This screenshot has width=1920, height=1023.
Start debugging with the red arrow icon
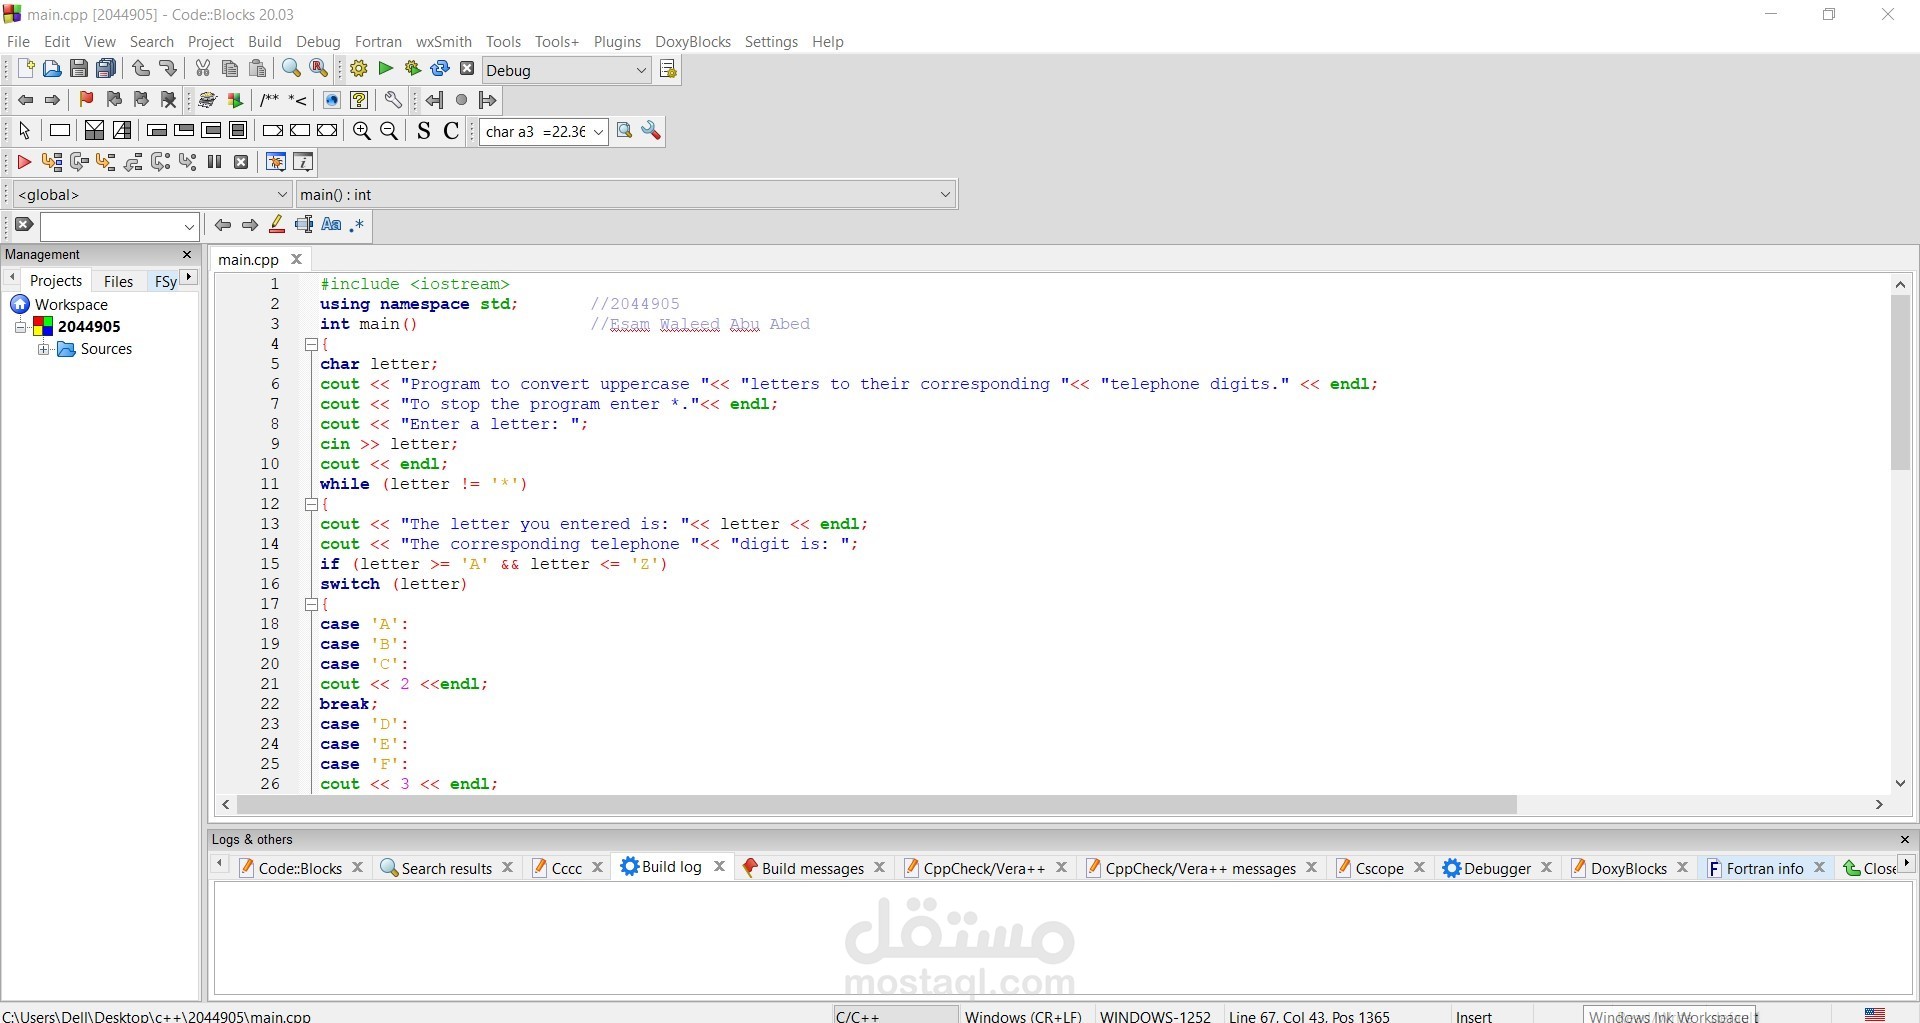25,162
